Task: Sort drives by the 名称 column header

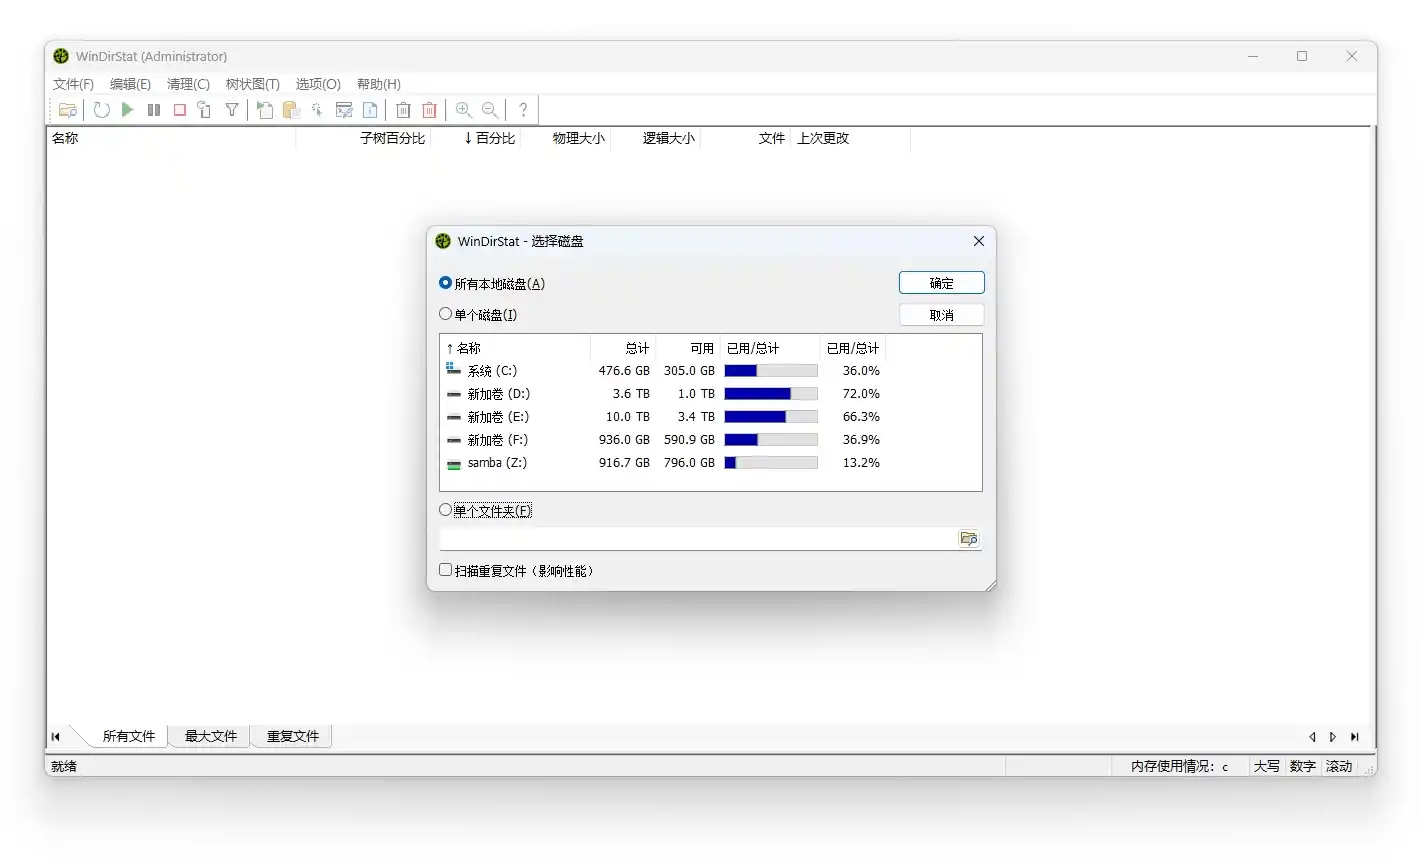Action: coord(515,348)
